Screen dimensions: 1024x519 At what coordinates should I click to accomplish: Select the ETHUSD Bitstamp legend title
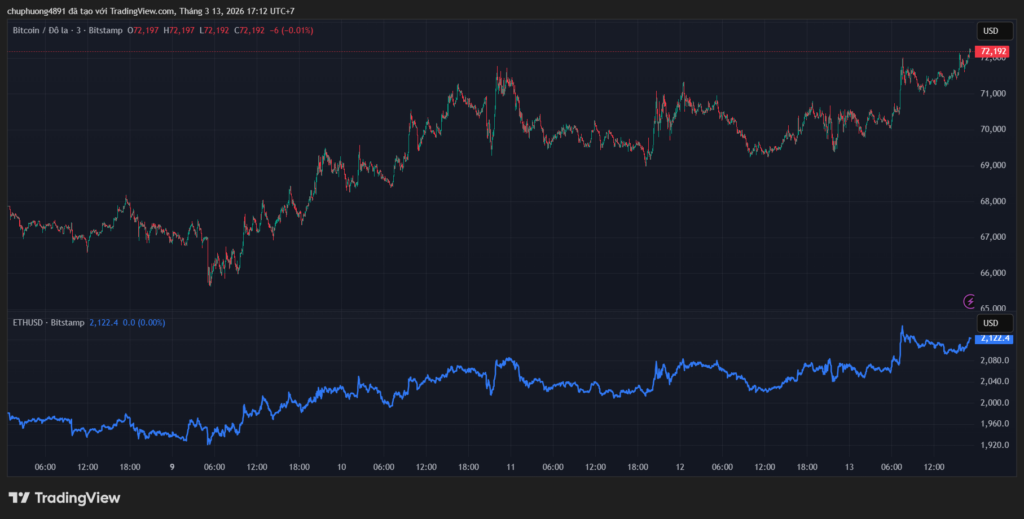[47, 322]
